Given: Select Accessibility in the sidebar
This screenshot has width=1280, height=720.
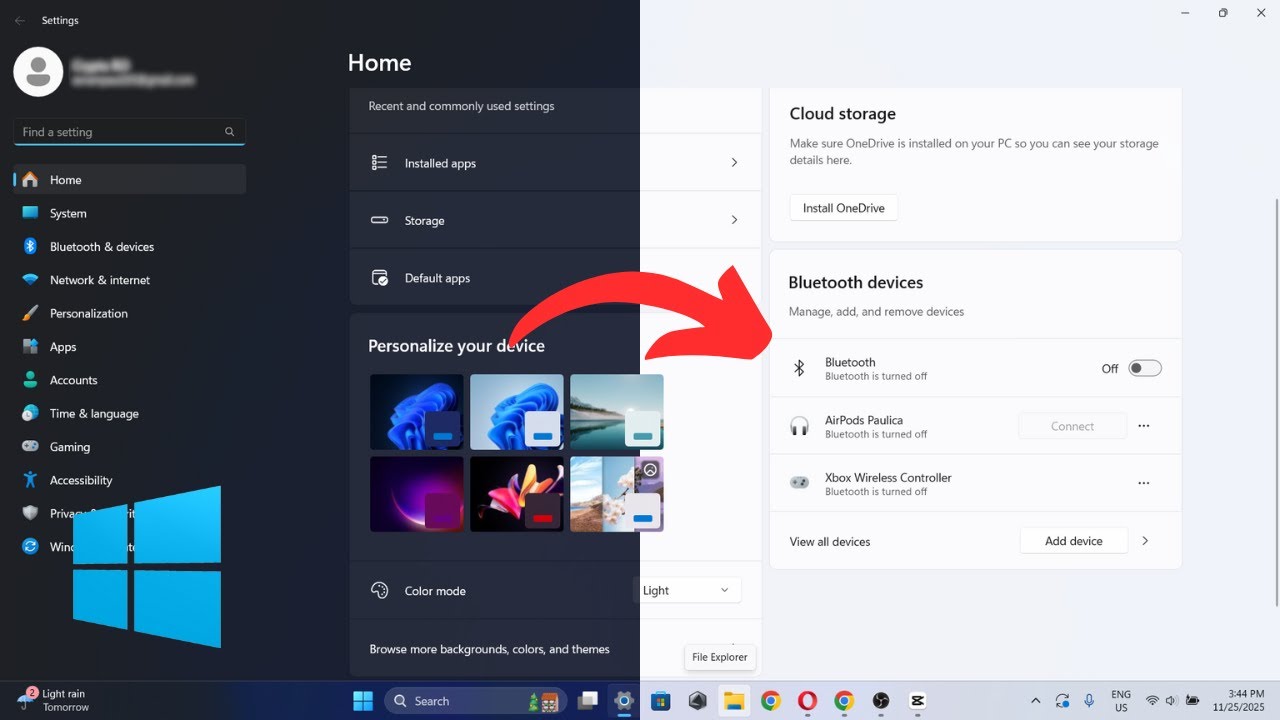Looking at the screenshot, I should click(x=130, y=480).
